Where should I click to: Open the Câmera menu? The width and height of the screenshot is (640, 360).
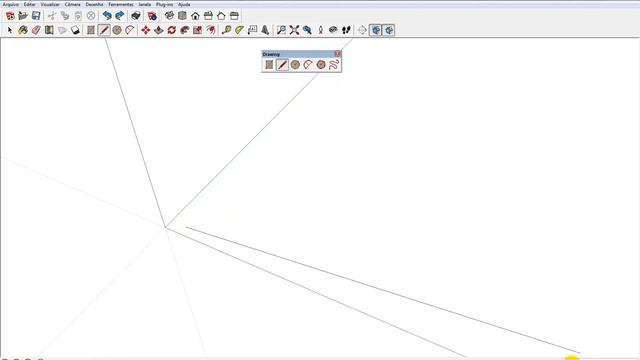pyautogui.click(x=73, y=4)
